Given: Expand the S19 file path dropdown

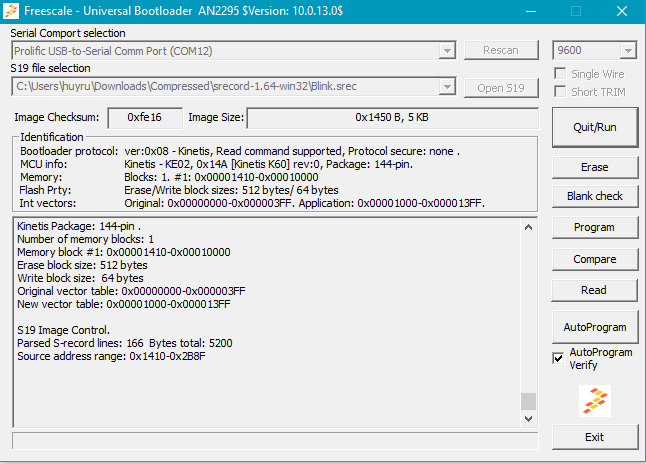Looking at the screenshot, I should point(447,87).
